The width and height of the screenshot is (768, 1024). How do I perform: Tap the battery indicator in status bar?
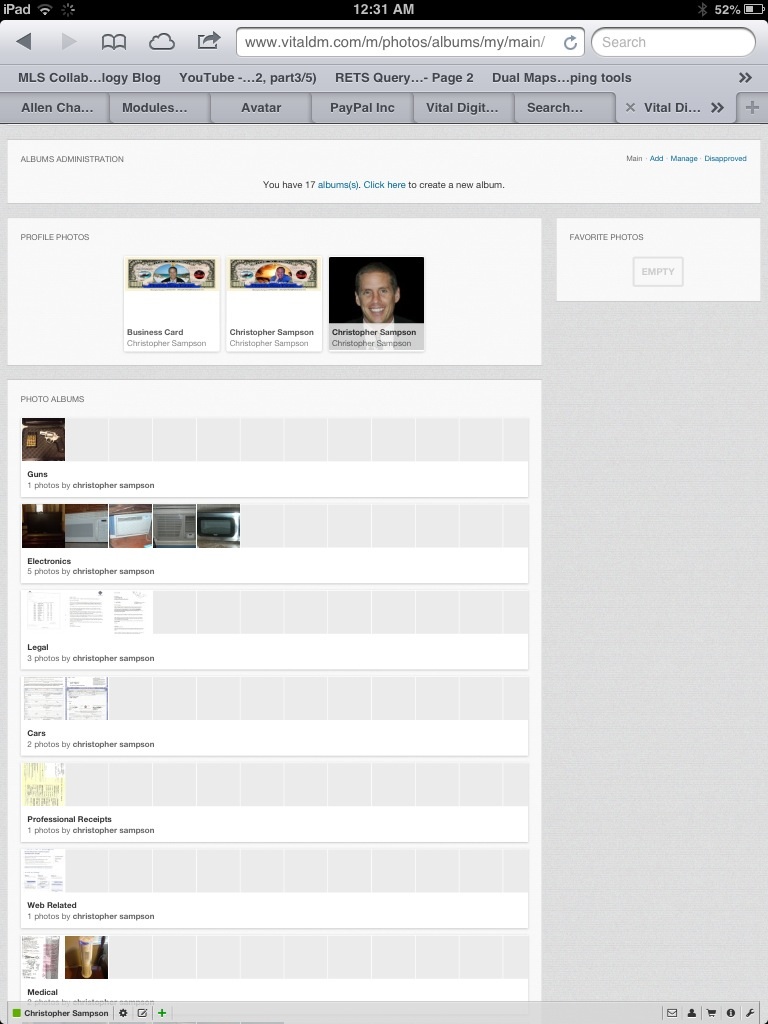pos(753,10)
